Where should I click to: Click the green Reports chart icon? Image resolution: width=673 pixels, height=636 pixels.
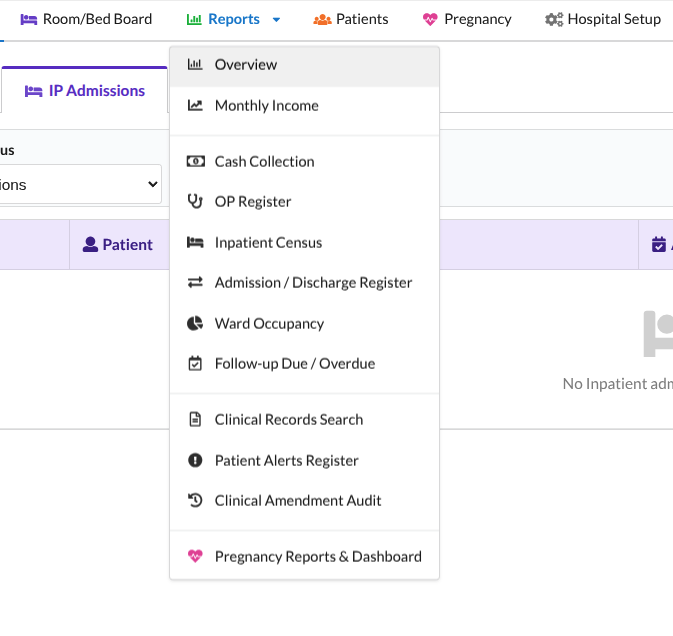[194, 20]
